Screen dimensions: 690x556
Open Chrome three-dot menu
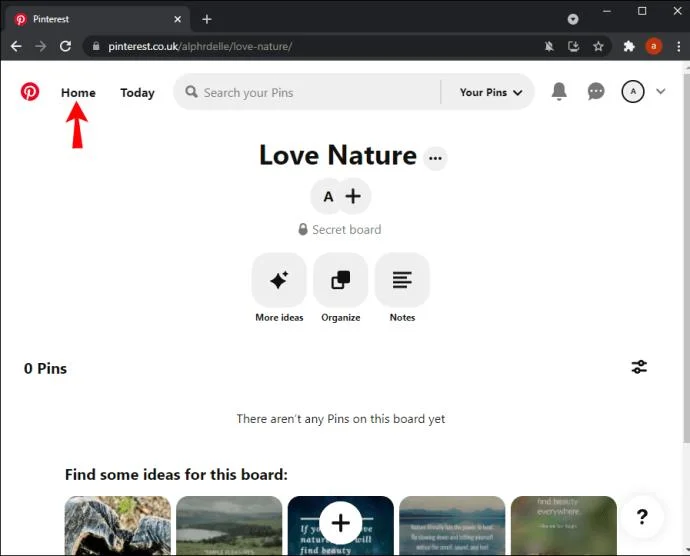[x=679, y=46]
